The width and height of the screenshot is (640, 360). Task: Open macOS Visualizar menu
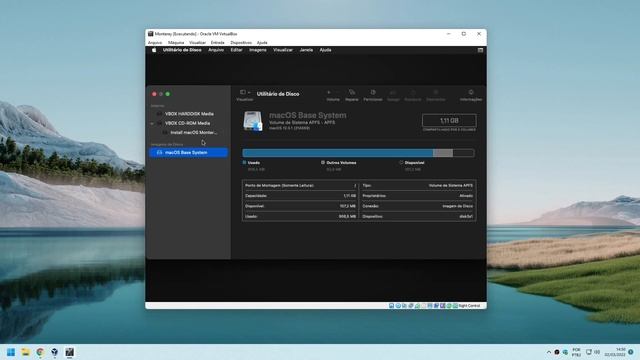(x=283, y=50)
